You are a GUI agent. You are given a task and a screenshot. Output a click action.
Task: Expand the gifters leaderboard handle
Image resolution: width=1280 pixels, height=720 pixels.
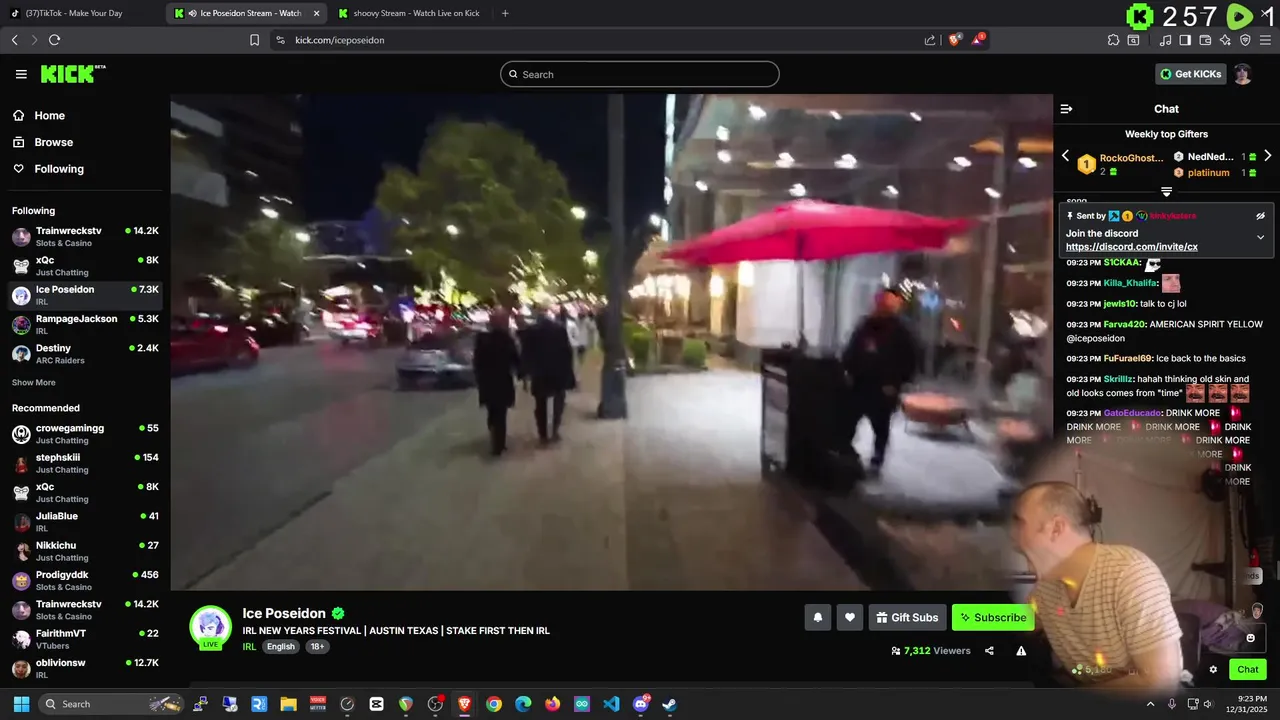1166,191
